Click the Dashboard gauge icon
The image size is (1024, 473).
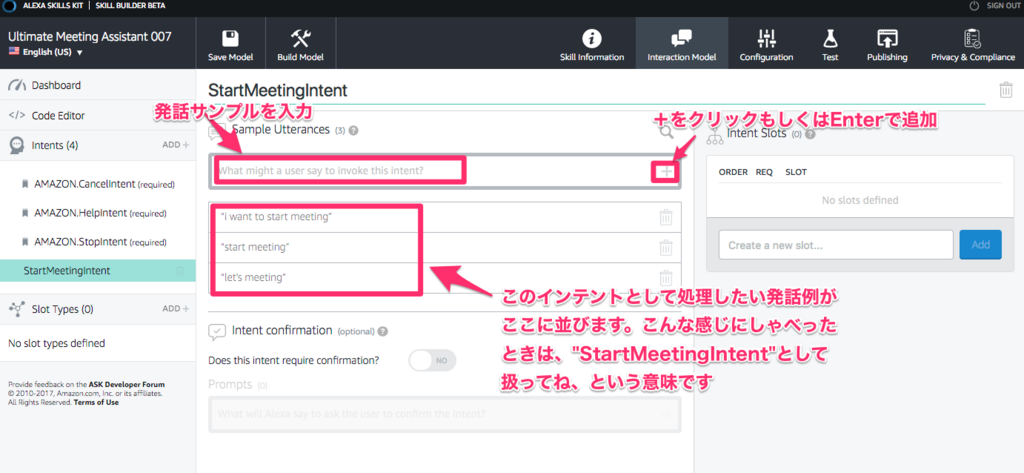pos(18,85)
